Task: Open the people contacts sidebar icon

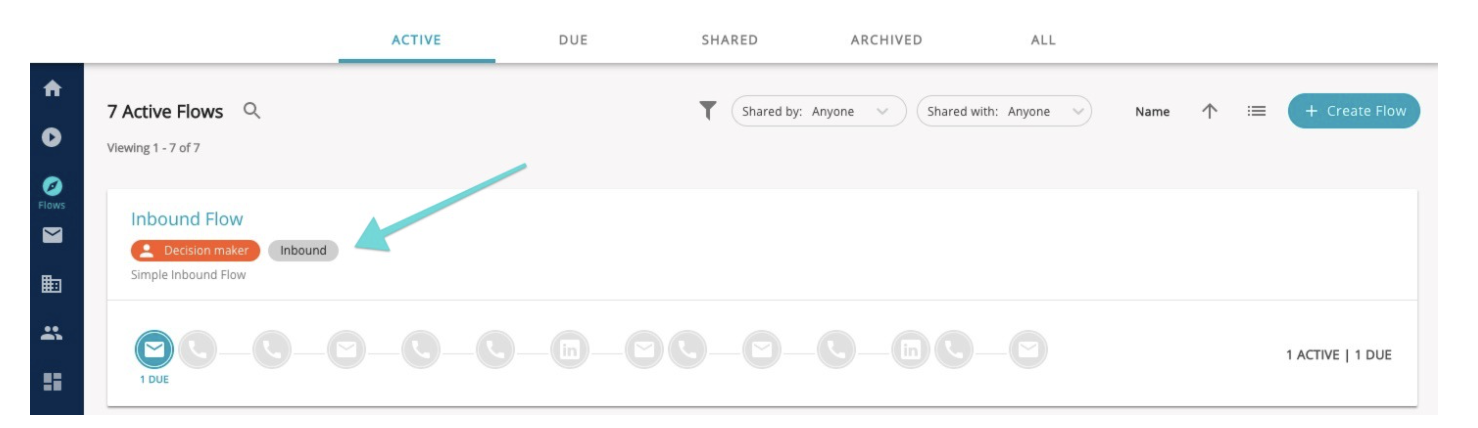Action: click(53, 334)
